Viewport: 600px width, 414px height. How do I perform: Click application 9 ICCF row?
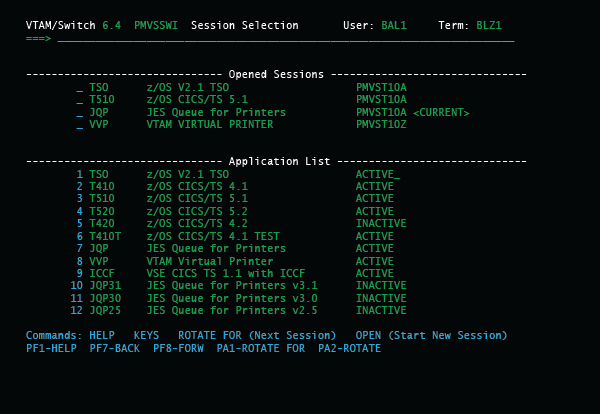pos(235,274)
